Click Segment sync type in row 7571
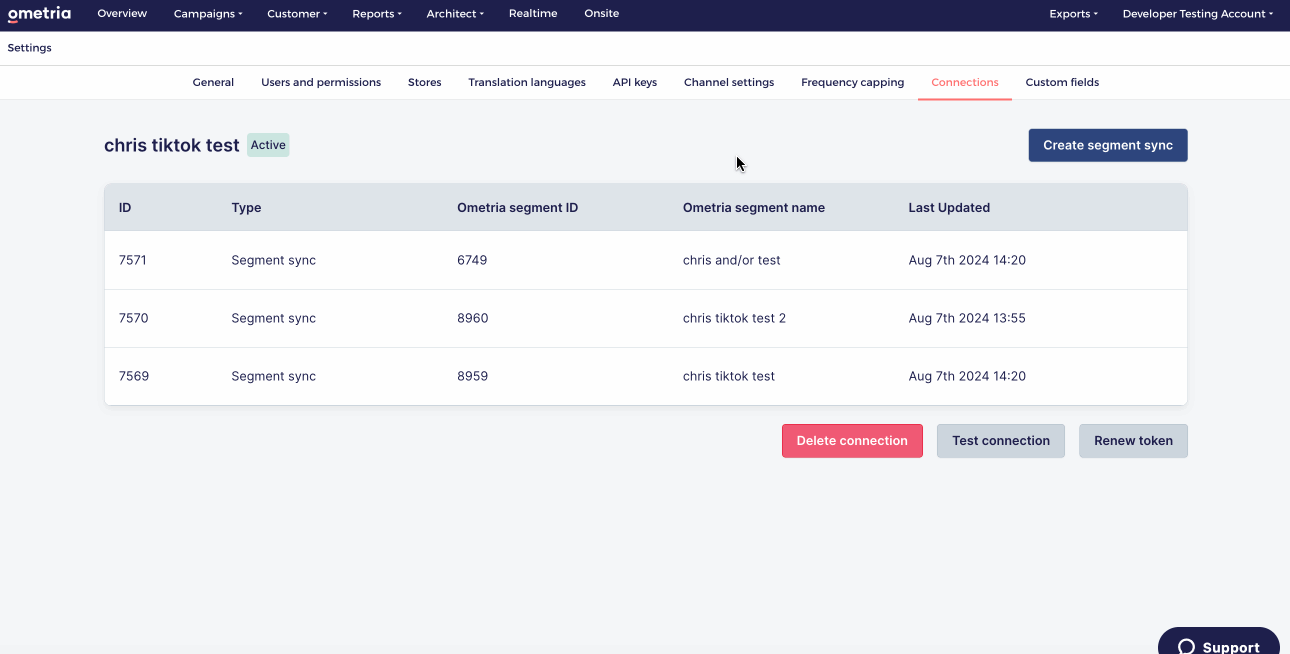This screenshot has height=654, width=1290. tap(273, 260)
